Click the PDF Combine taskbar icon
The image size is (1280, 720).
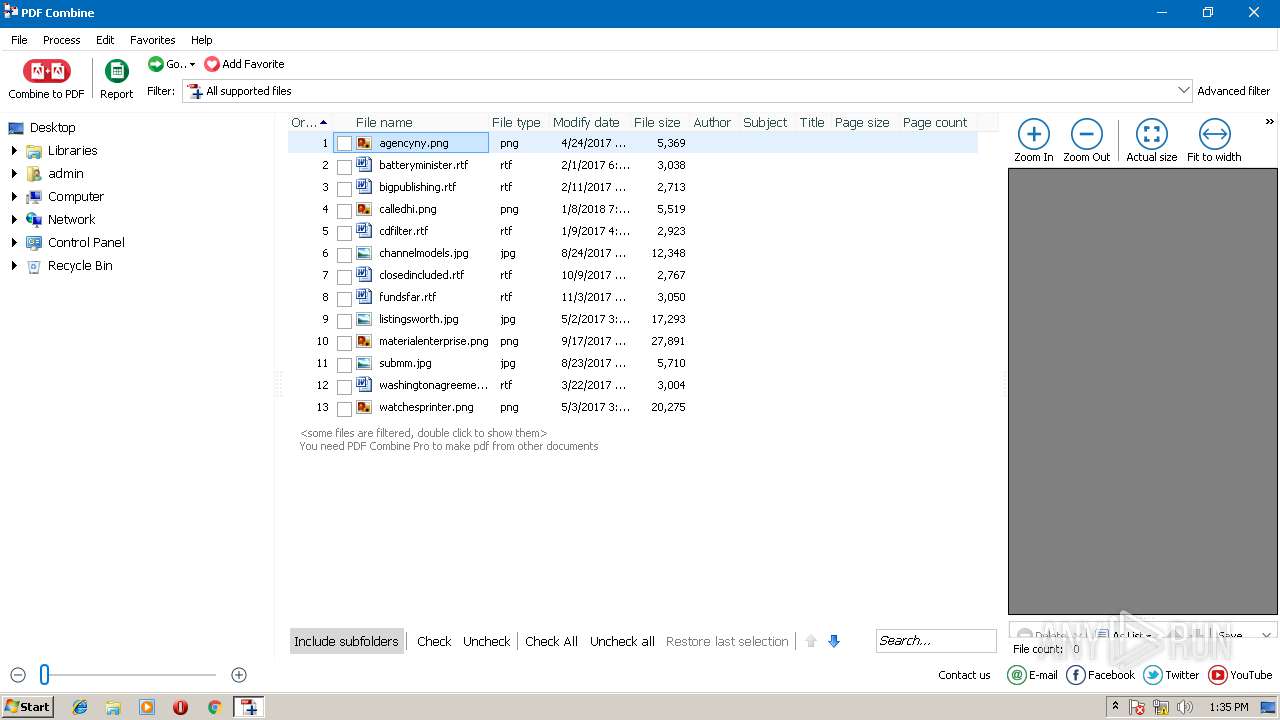[248, 707]
